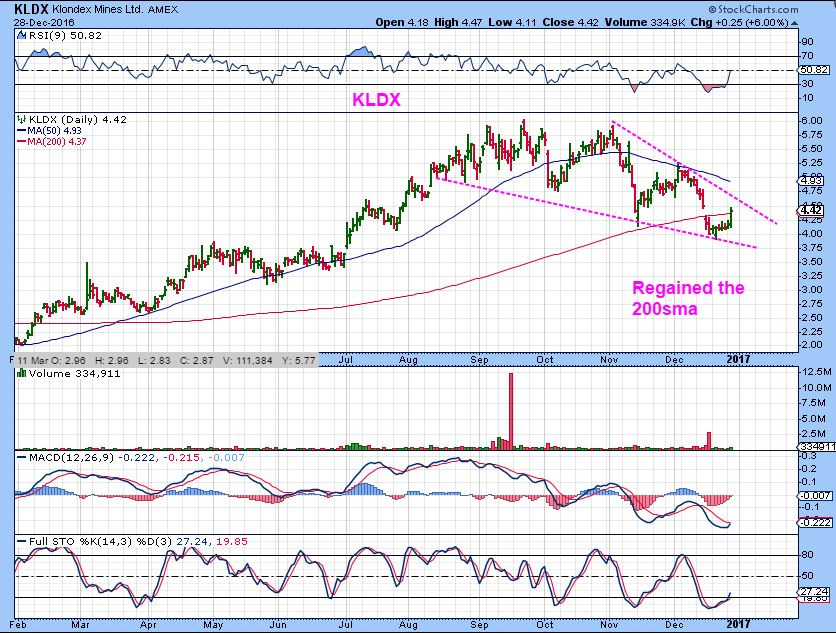Click the 90 level label on RSI axis
The height and width of the screenshot is (634, 836).
[x=807, y=42]
